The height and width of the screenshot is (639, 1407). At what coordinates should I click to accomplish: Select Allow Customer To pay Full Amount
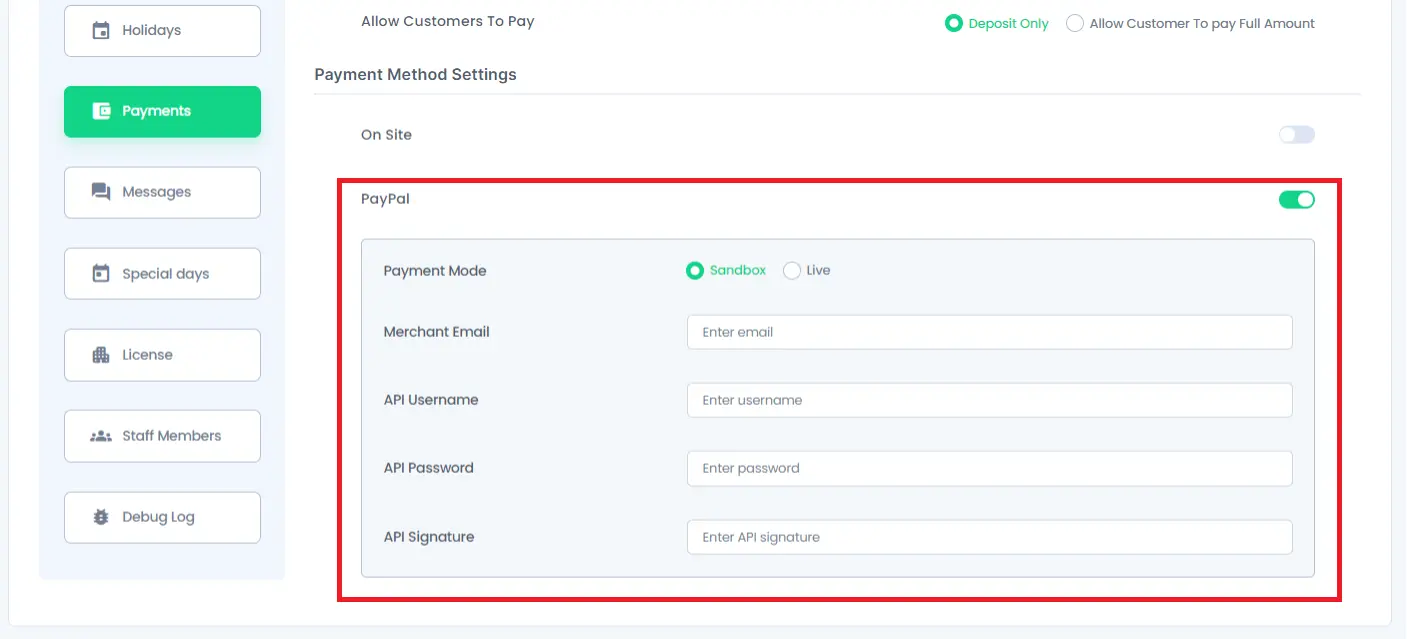tap(1075, 23)
